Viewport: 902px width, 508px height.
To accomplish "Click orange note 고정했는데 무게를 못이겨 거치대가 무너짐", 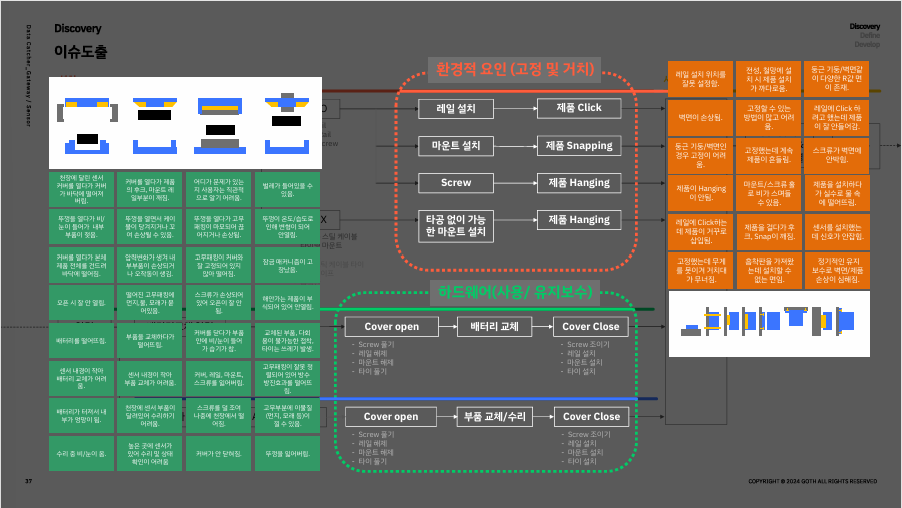I will click(x=700, y=270).
